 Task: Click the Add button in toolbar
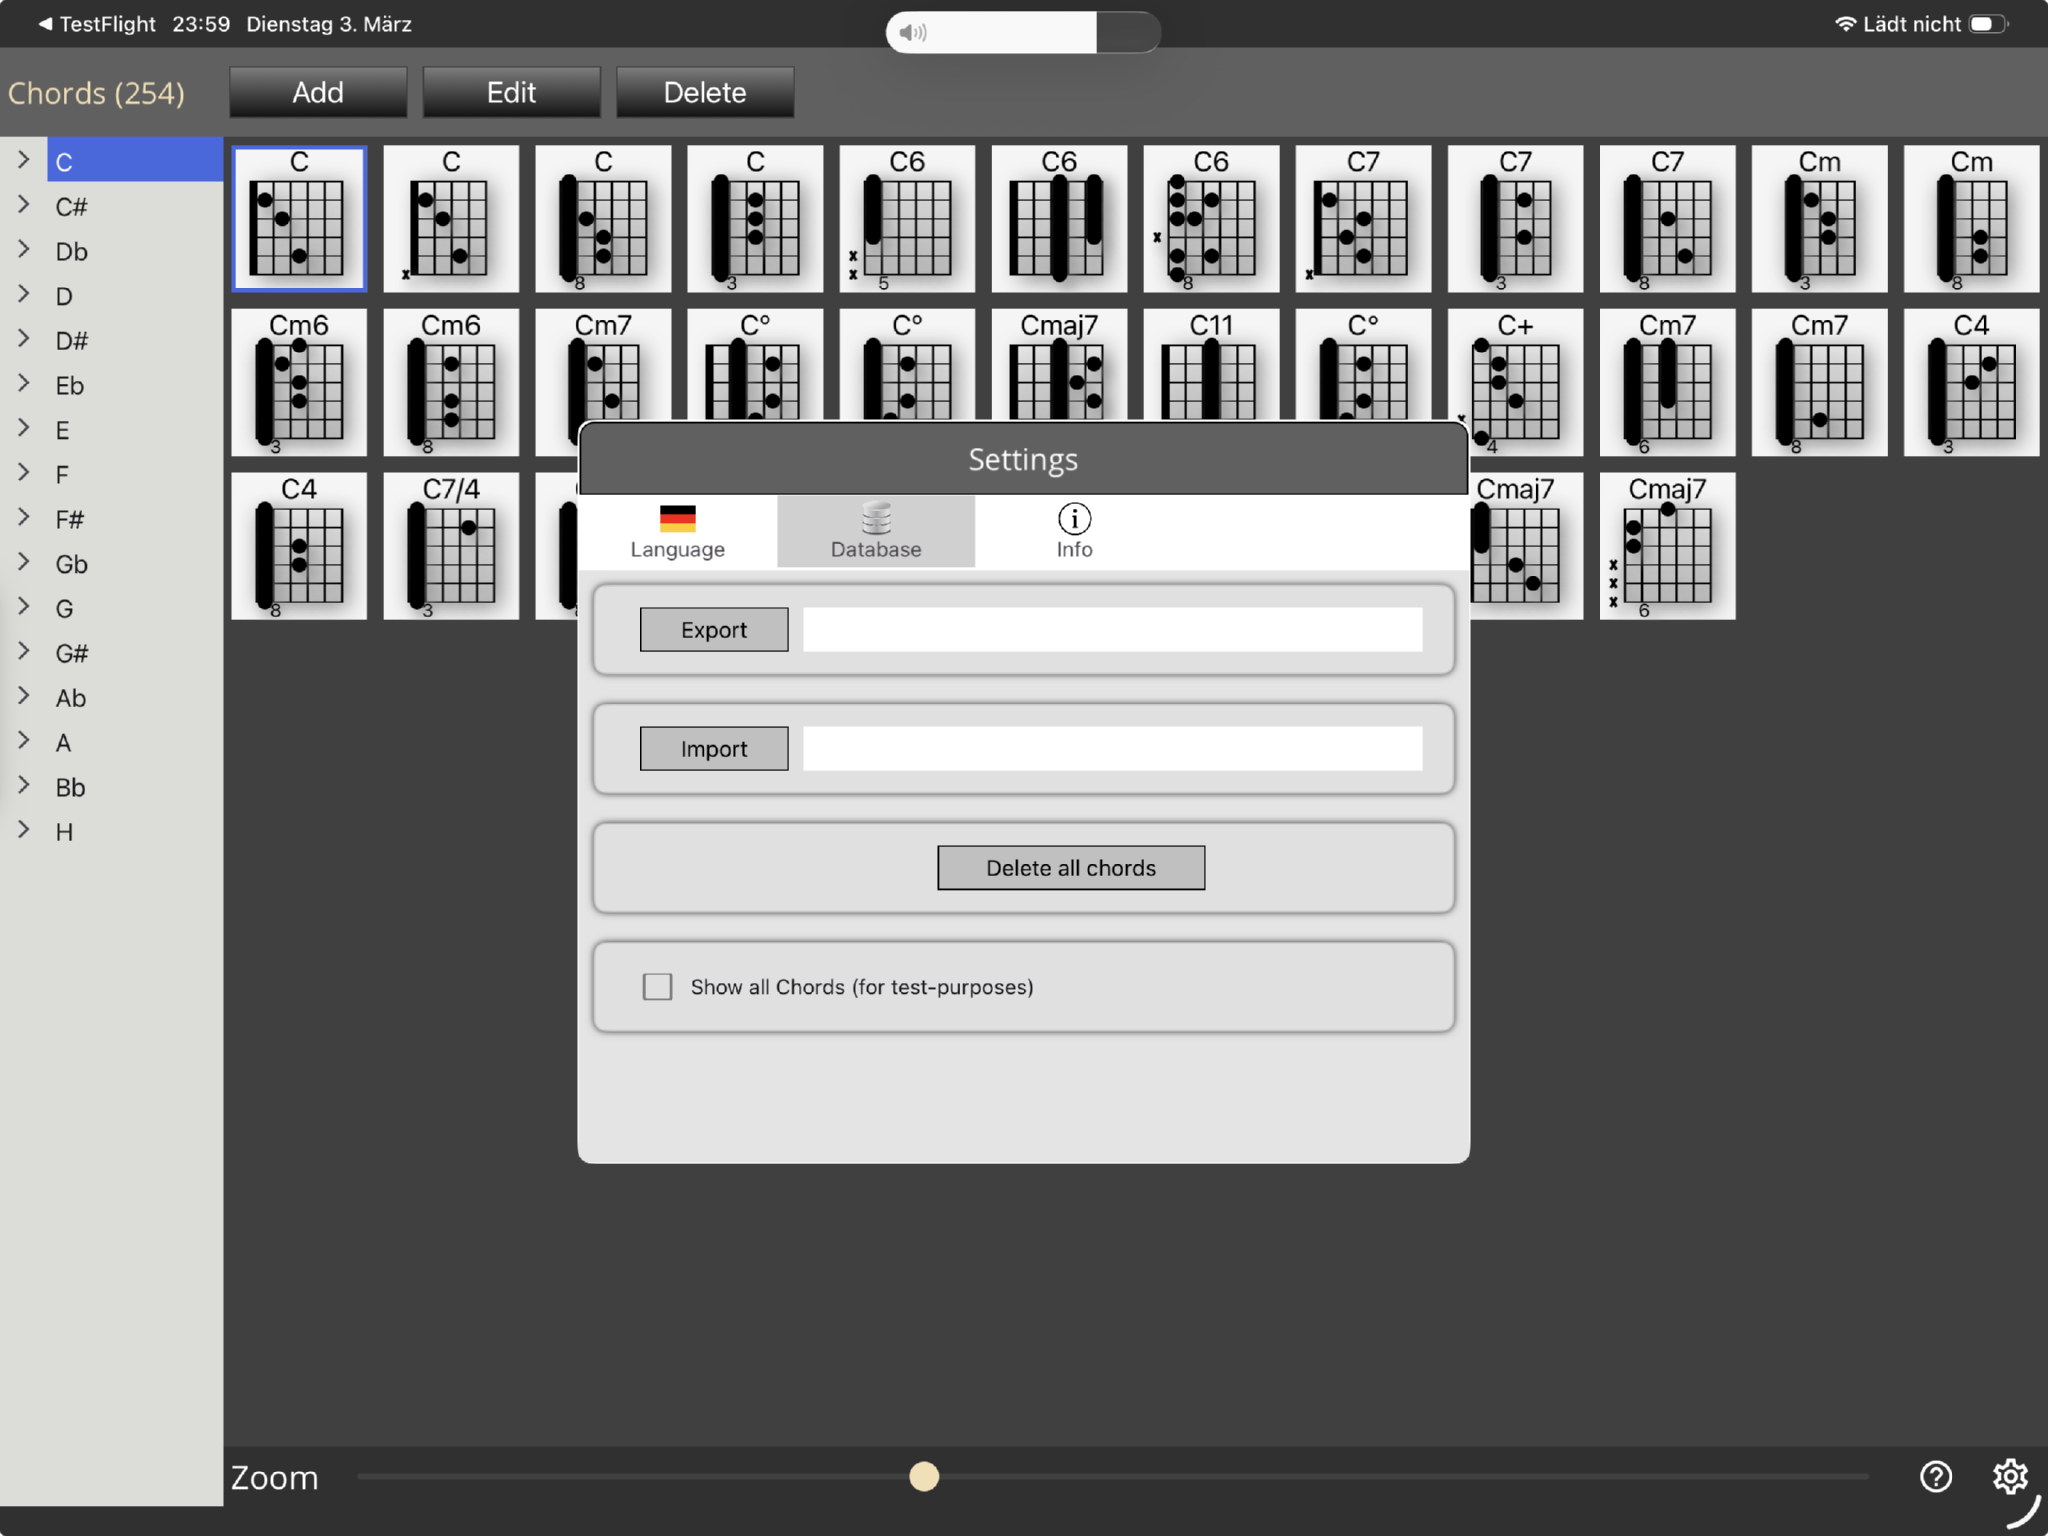(x=317, y=93)
